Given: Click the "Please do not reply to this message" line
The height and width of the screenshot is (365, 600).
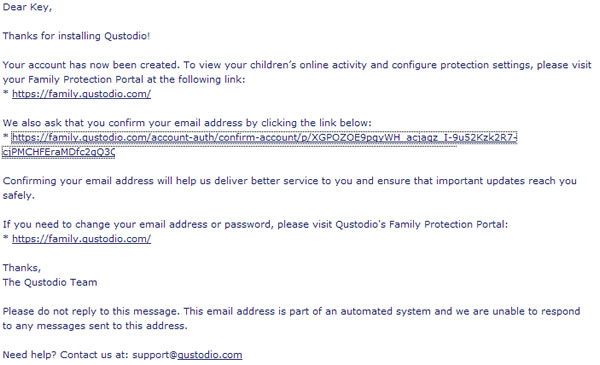Looking at the screenshot, I should pos(292,311).
